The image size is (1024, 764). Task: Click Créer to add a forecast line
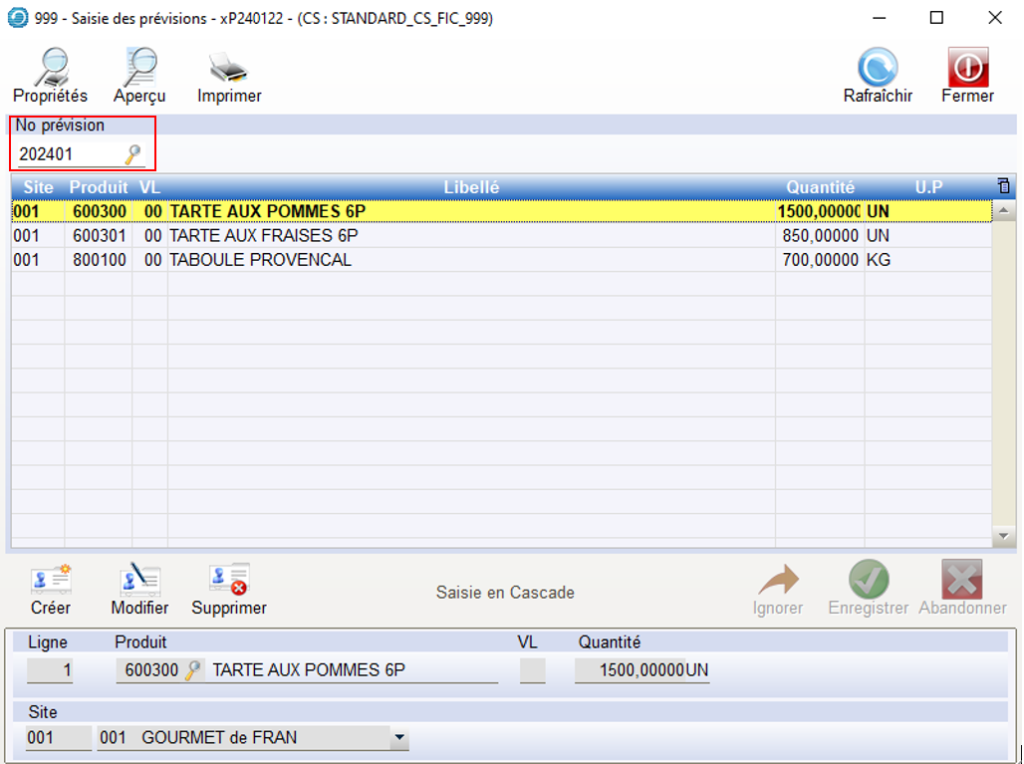50,581
